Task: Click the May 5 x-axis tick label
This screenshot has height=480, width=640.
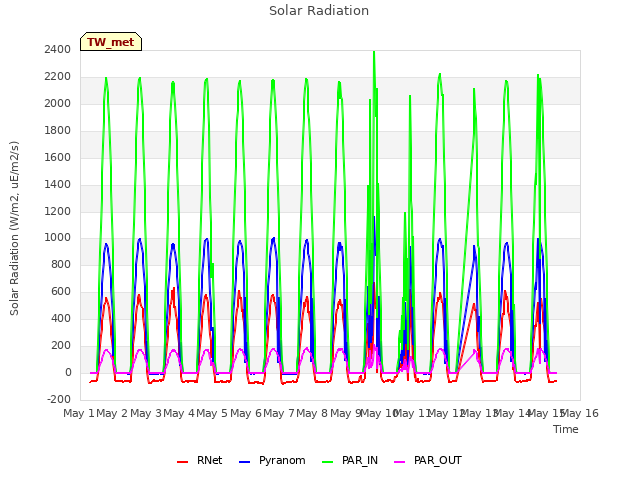Action: point(212,413)
